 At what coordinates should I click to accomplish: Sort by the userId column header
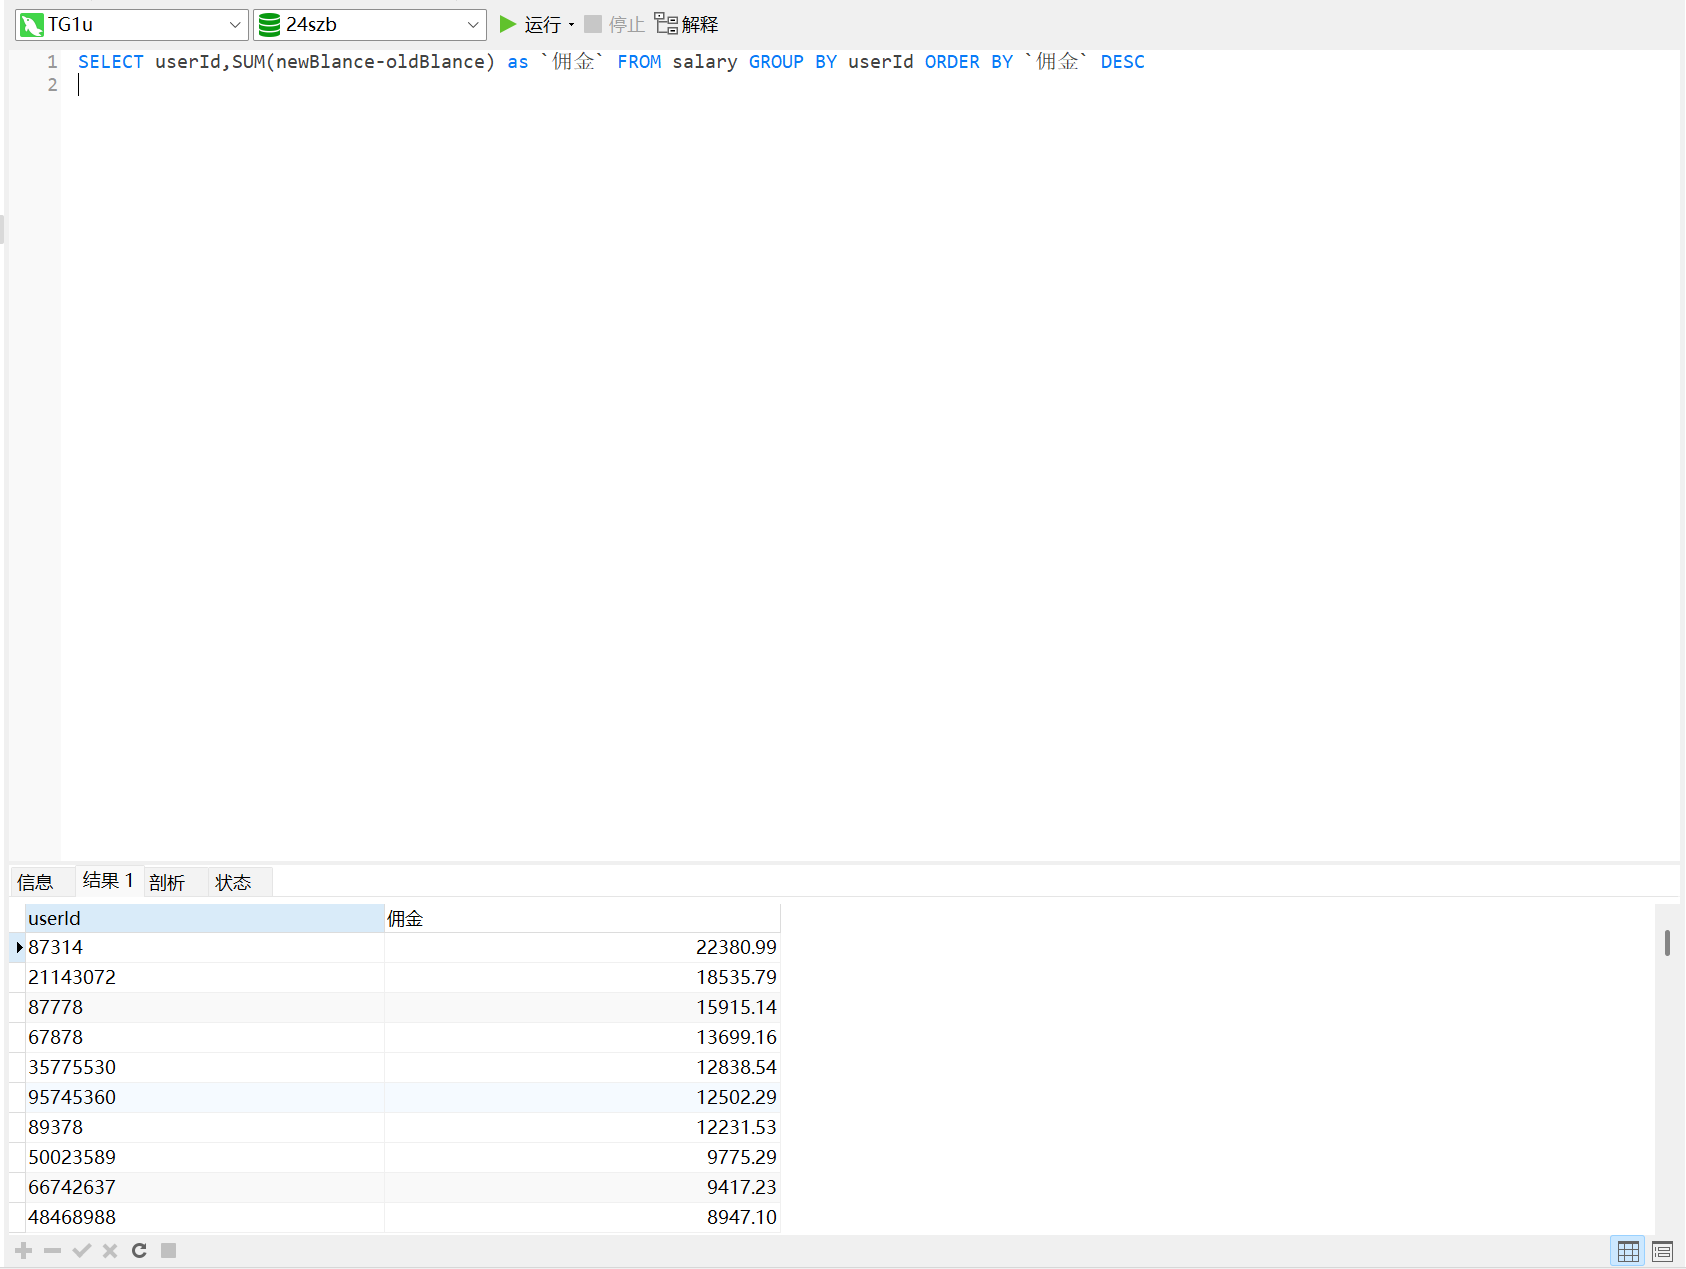tap(205, 918)
